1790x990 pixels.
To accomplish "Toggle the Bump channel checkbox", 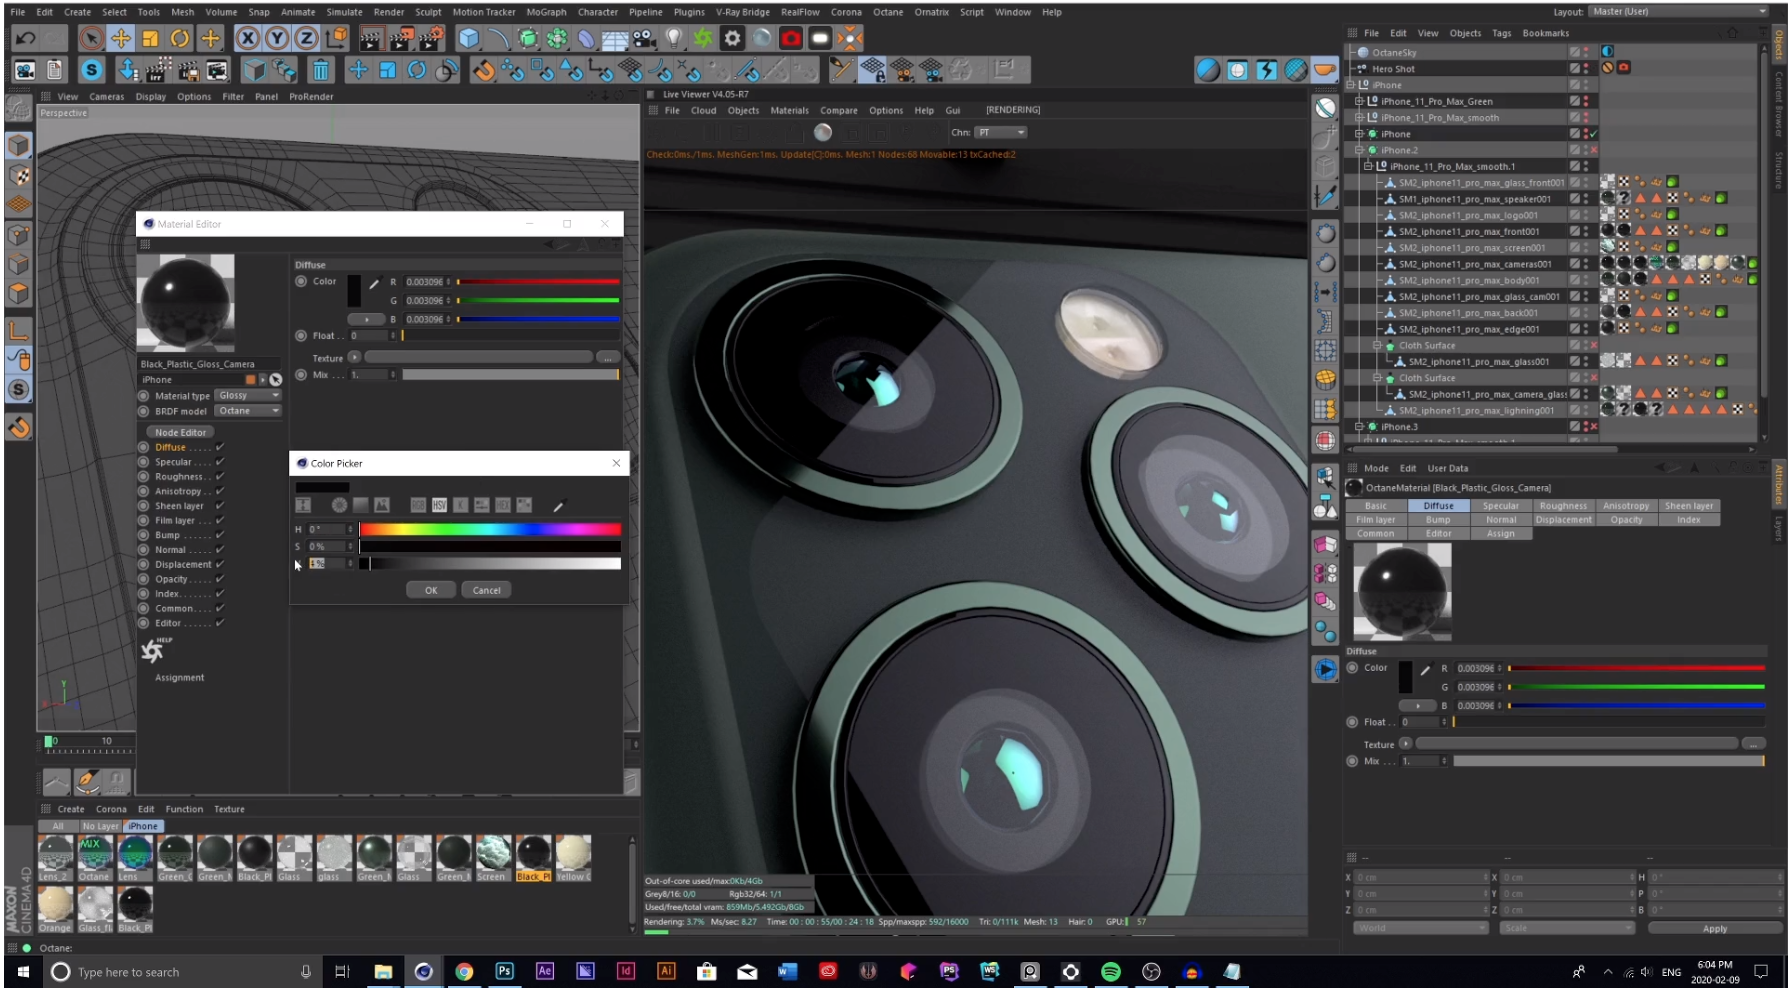I will point(220,535).
